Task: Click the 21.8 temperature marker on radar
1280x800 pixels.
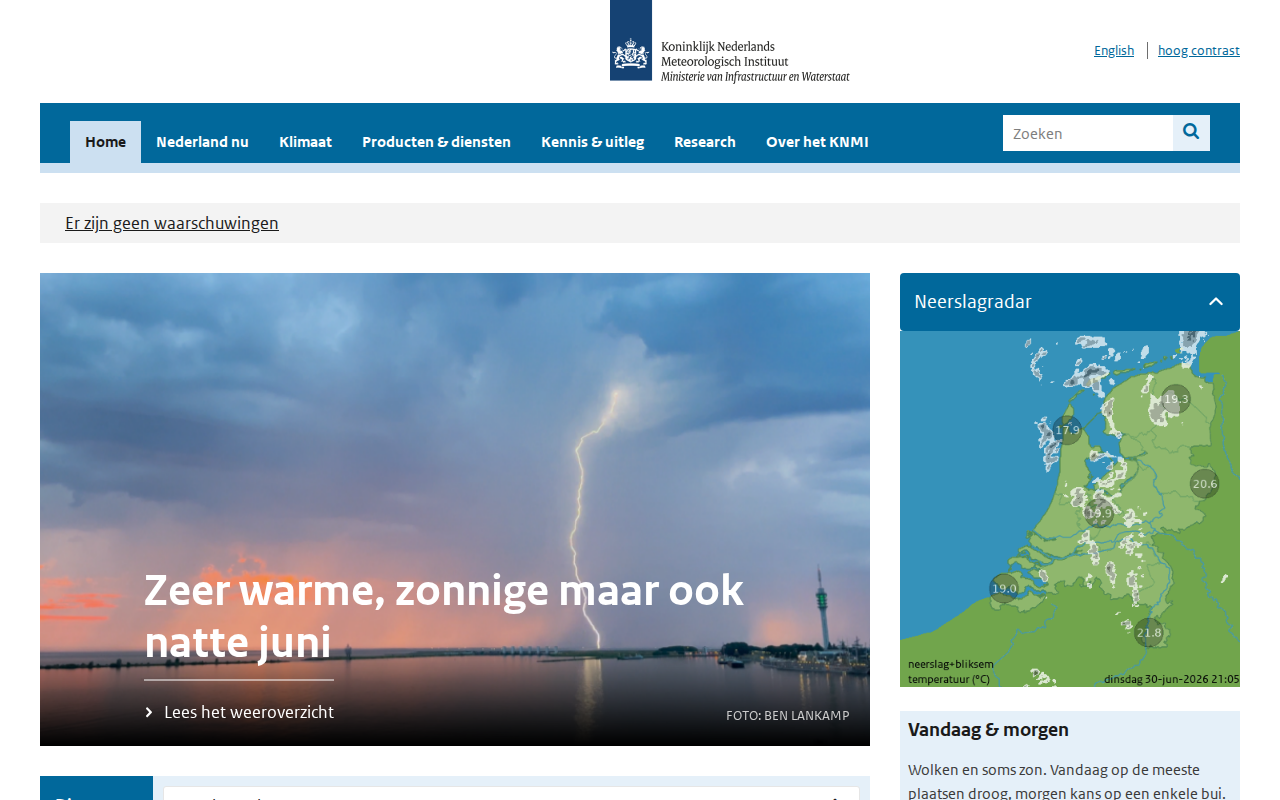Action: (1149, 632)
